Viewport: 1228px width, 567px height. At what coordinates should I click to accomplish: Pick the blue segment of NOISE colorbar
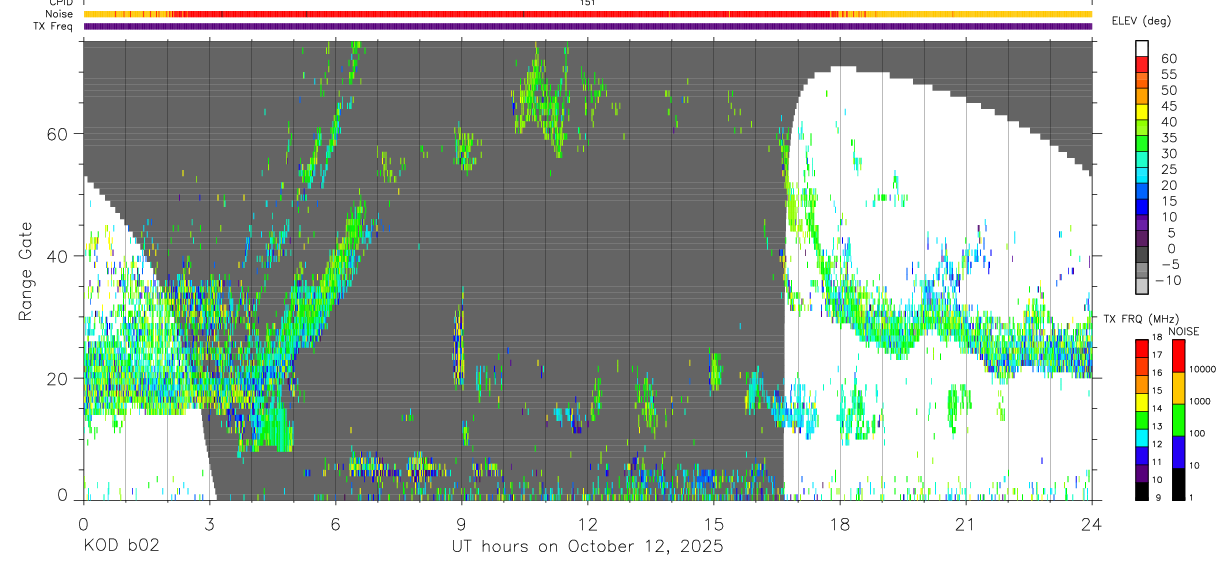tap(1176, 452)
